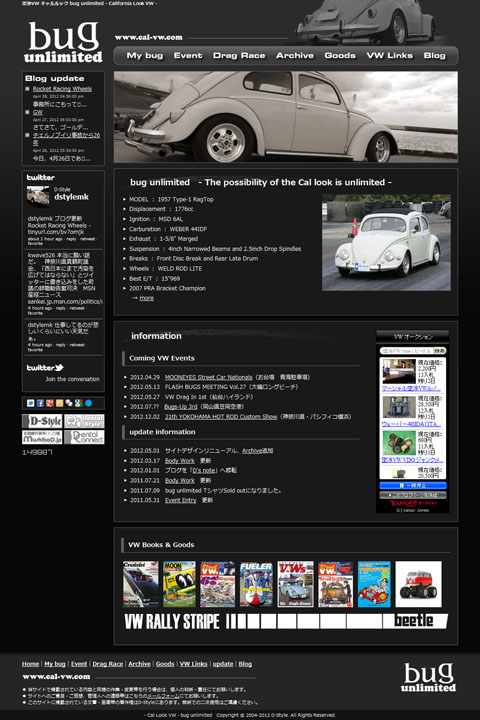Open the Archive link in update information
The height and width of the screenshot is (720, 480).
tap(252, 451)
